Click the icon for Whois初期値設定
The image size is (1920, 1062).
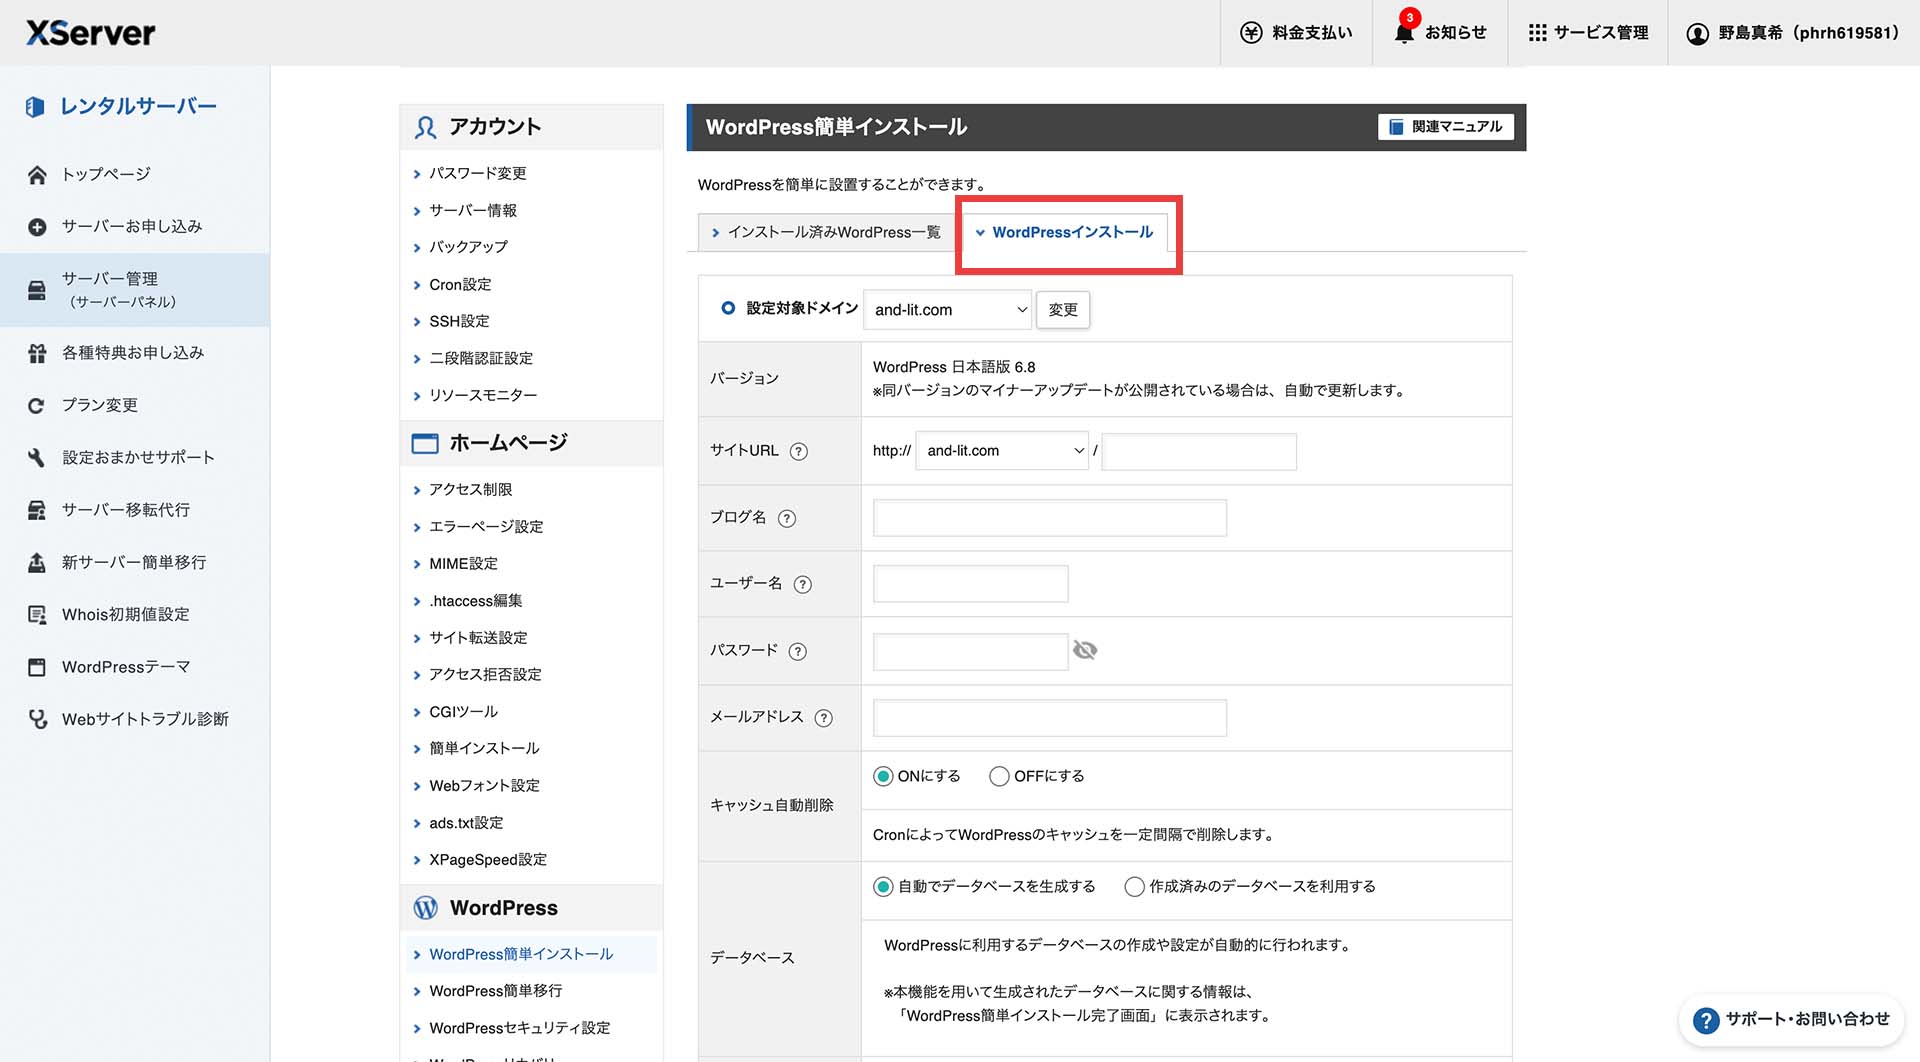(x=37, y=615)
